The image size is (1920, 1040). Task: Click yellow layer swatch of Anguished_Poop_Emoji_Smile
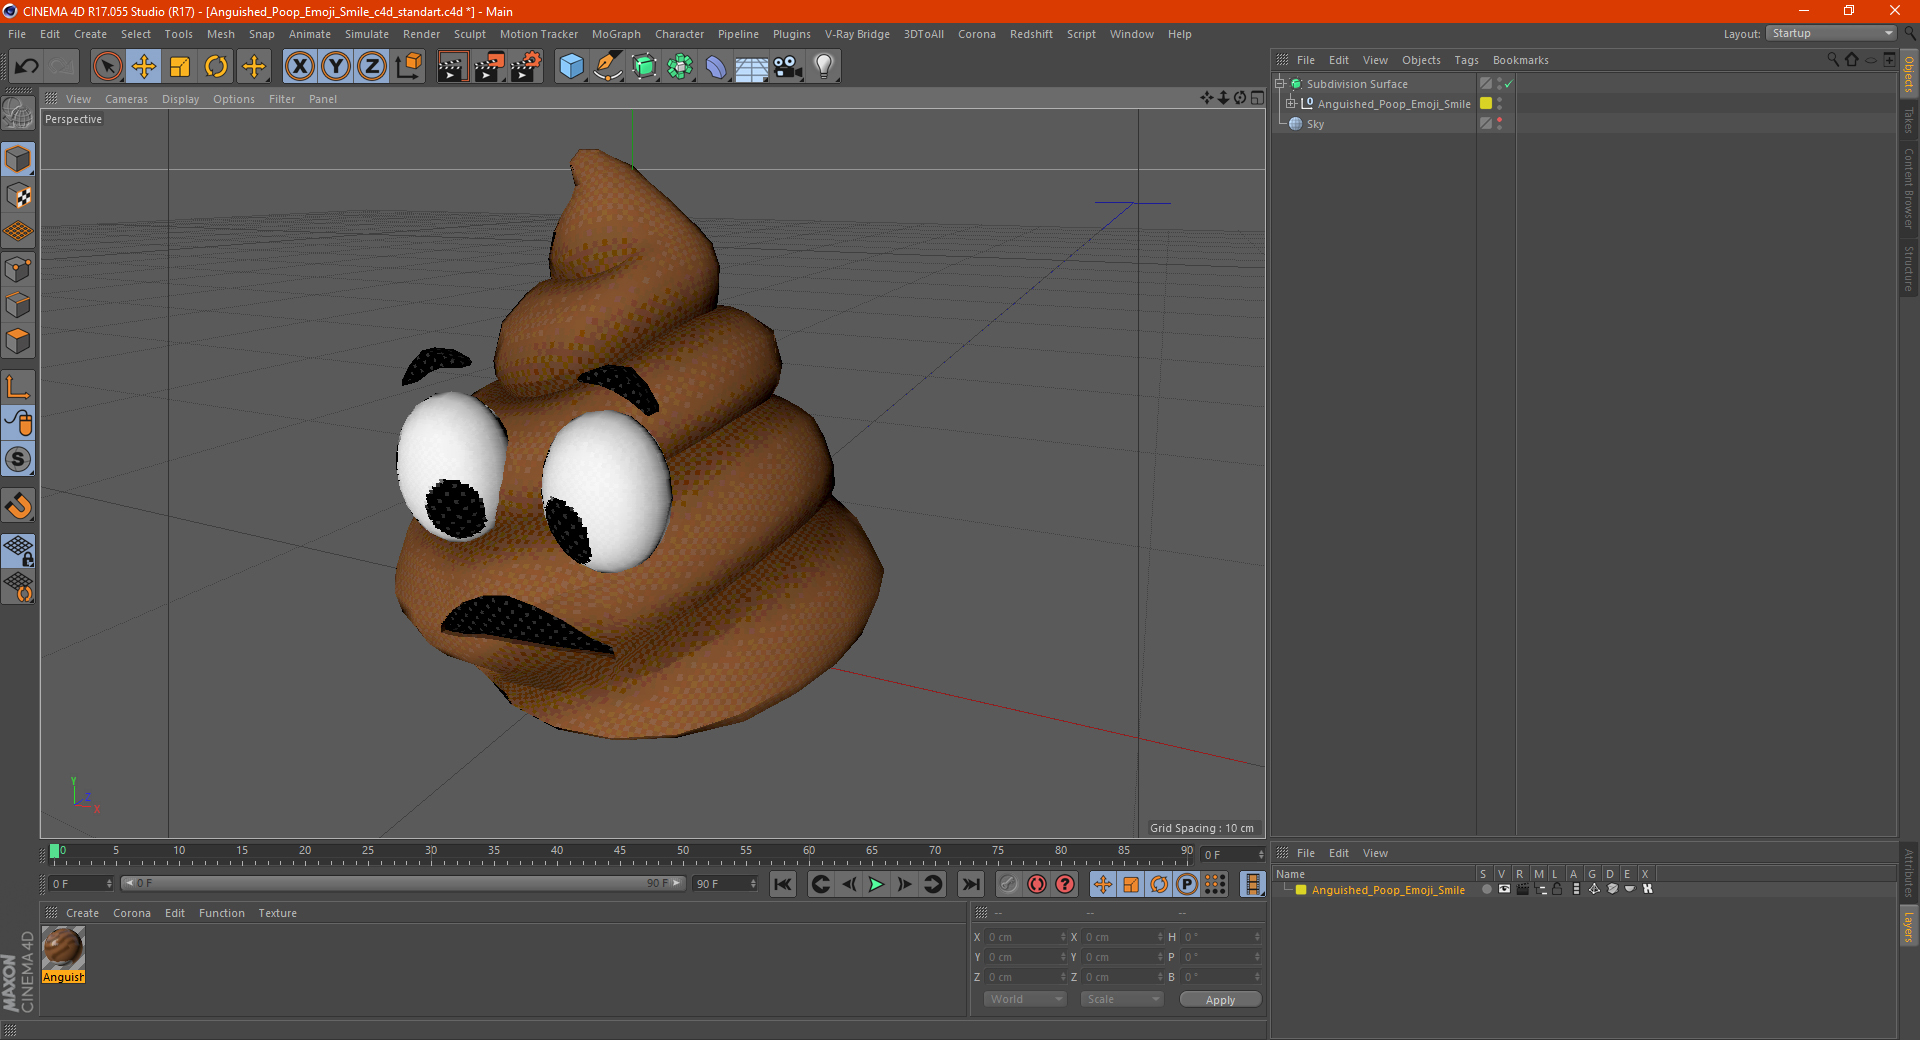click(1486, 104)
